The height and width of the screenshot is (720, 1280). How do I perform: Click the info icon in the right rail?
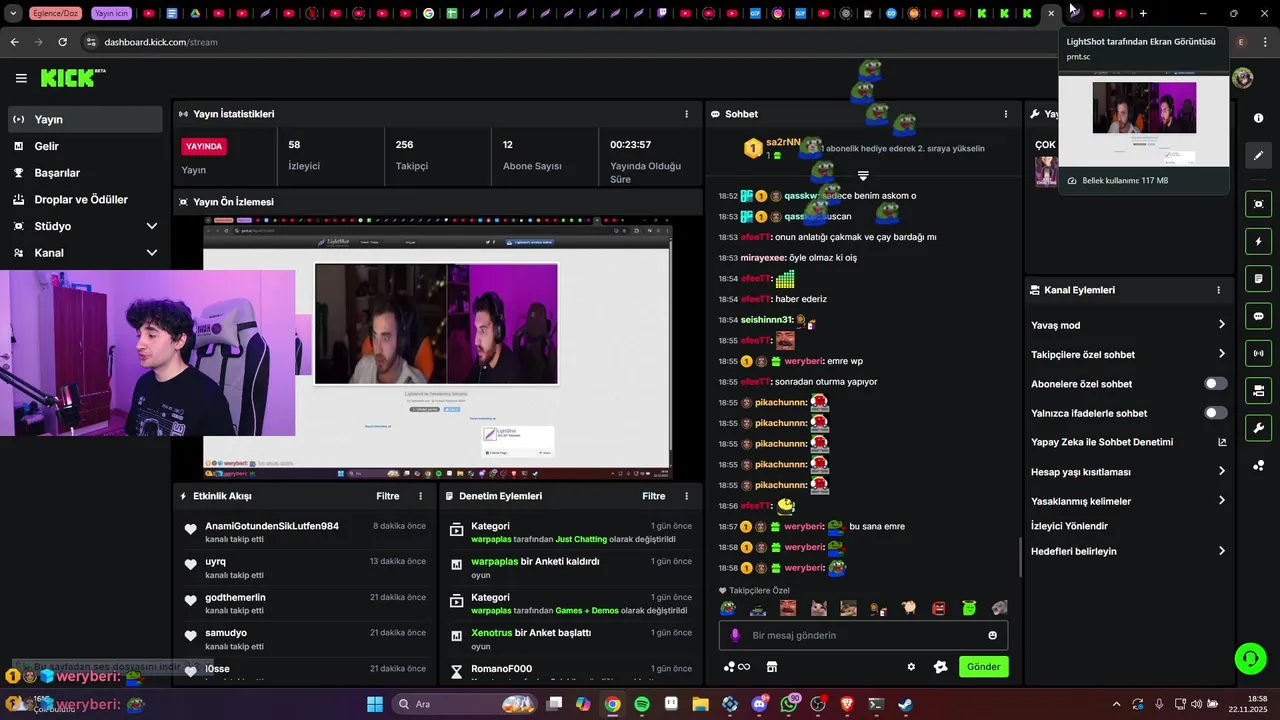click(1258, 118)
